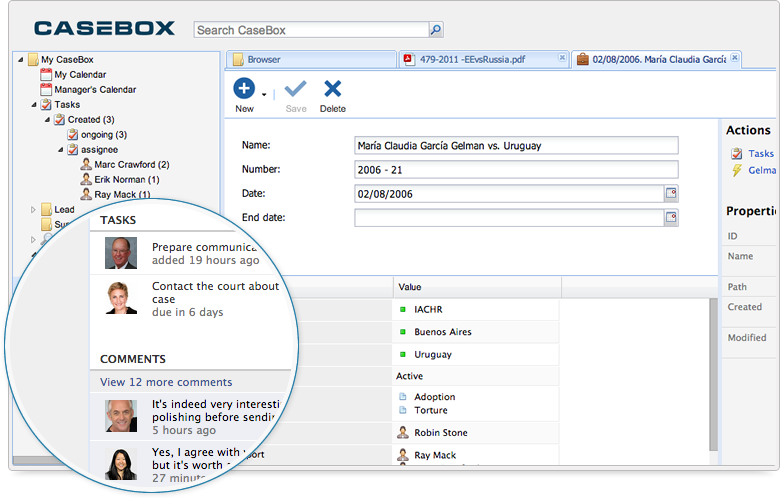The width and height of the screenshot is (780, 500).
Task: Click the Delete X icon
Action: (333, 89)
